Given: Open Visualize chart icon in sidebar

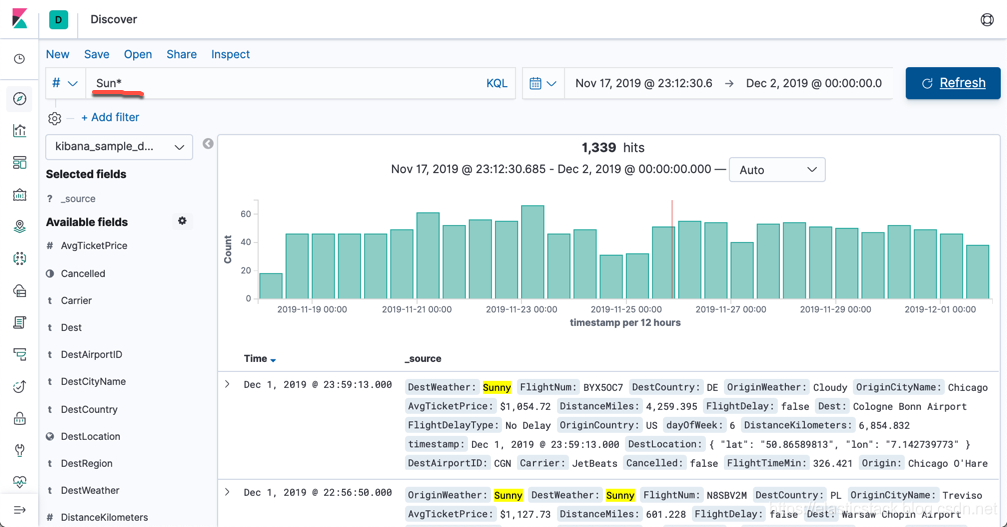Looking at the screenshot, I should click(x=20, y=130).
